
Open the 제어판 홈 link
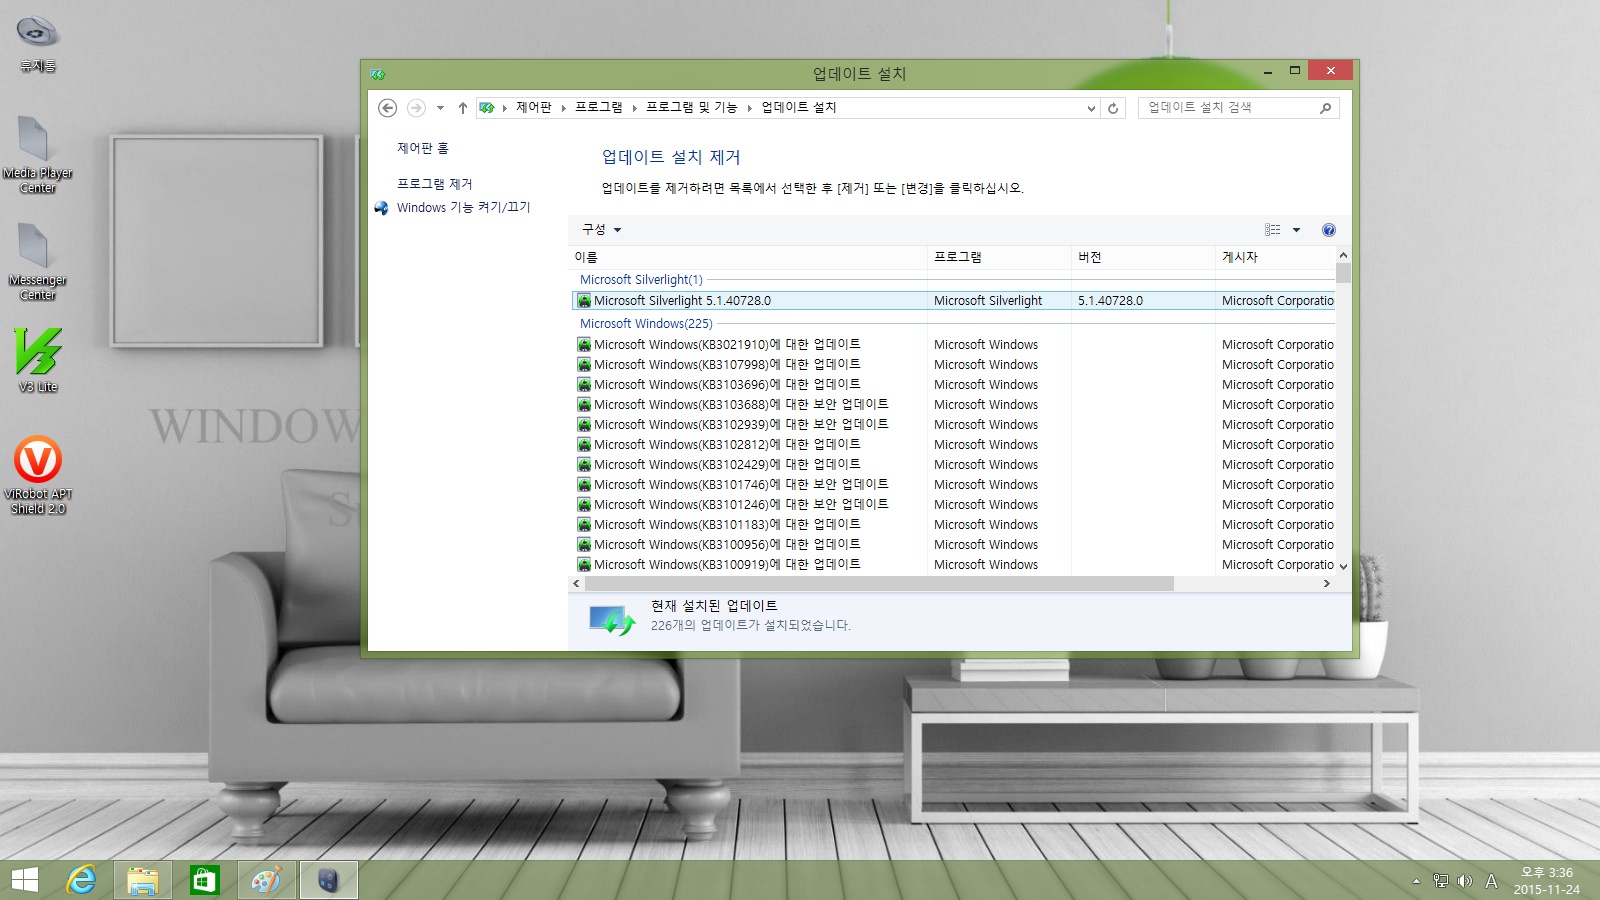(423, 148)
